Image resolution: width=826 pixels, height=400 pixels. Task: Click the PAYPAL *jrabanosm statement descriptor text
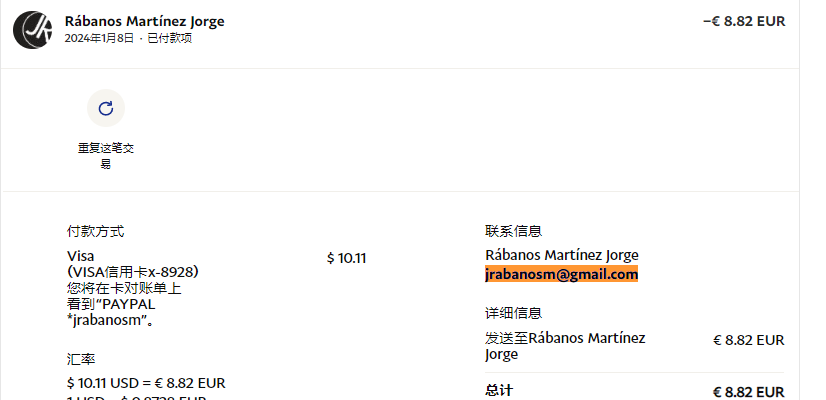[110, 312]
